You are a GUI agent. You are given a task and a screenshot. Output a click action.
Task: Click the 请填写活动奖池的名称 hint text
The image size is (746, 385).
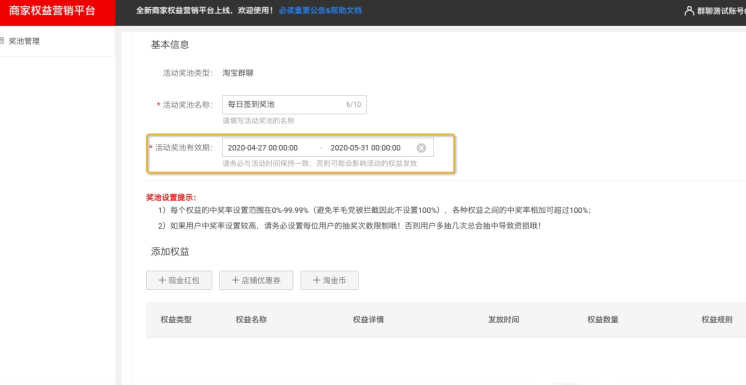click(258, 121)
